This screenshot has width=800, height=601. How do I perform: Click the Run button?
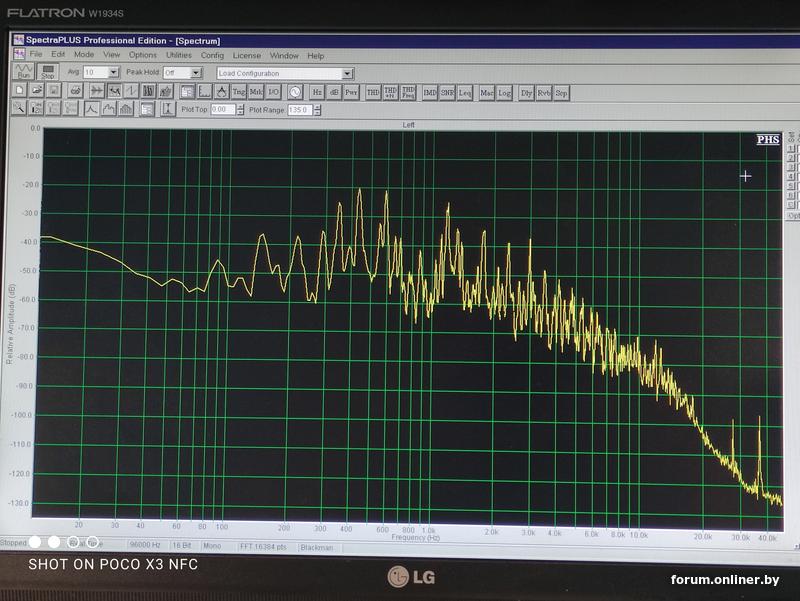[23, 72]
